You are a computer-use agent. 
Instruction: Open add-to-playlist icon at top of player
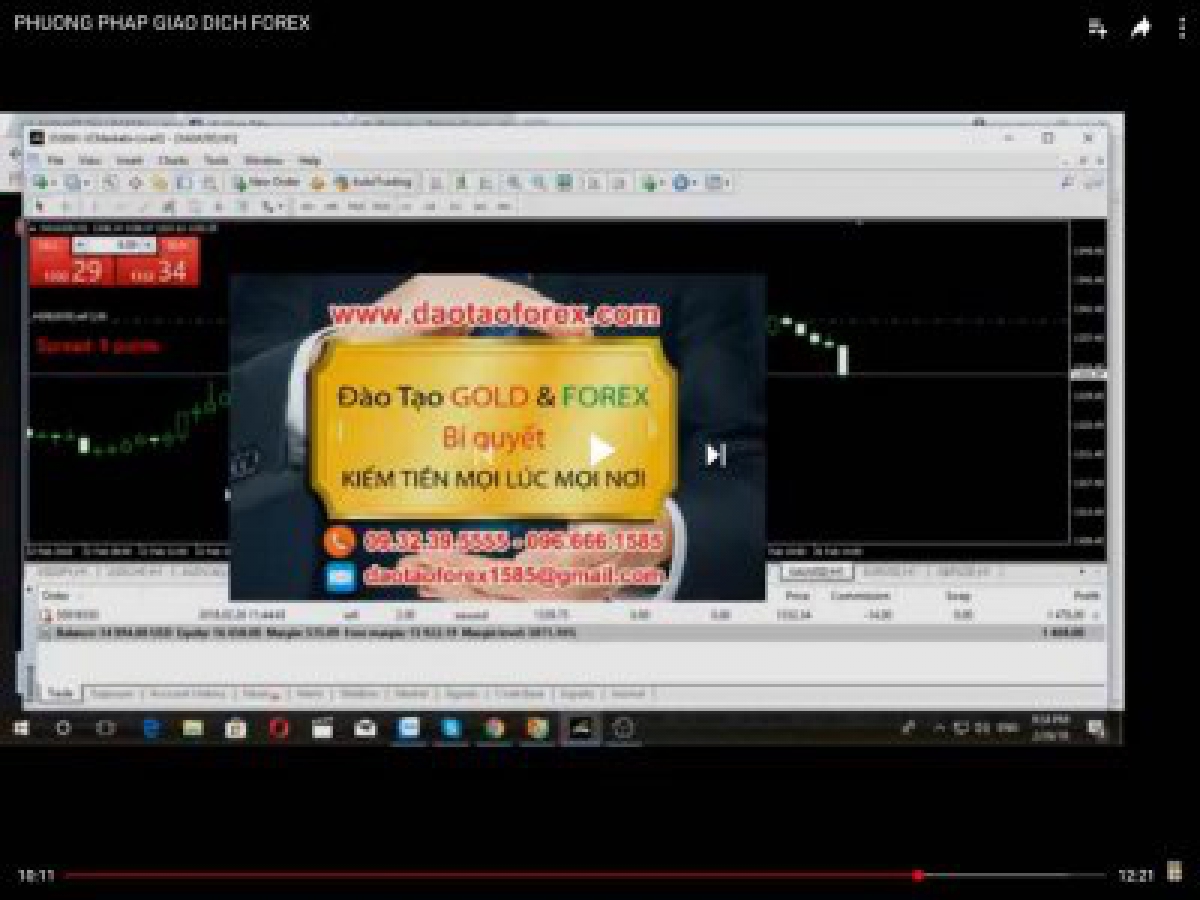[x=1097, y=28]
